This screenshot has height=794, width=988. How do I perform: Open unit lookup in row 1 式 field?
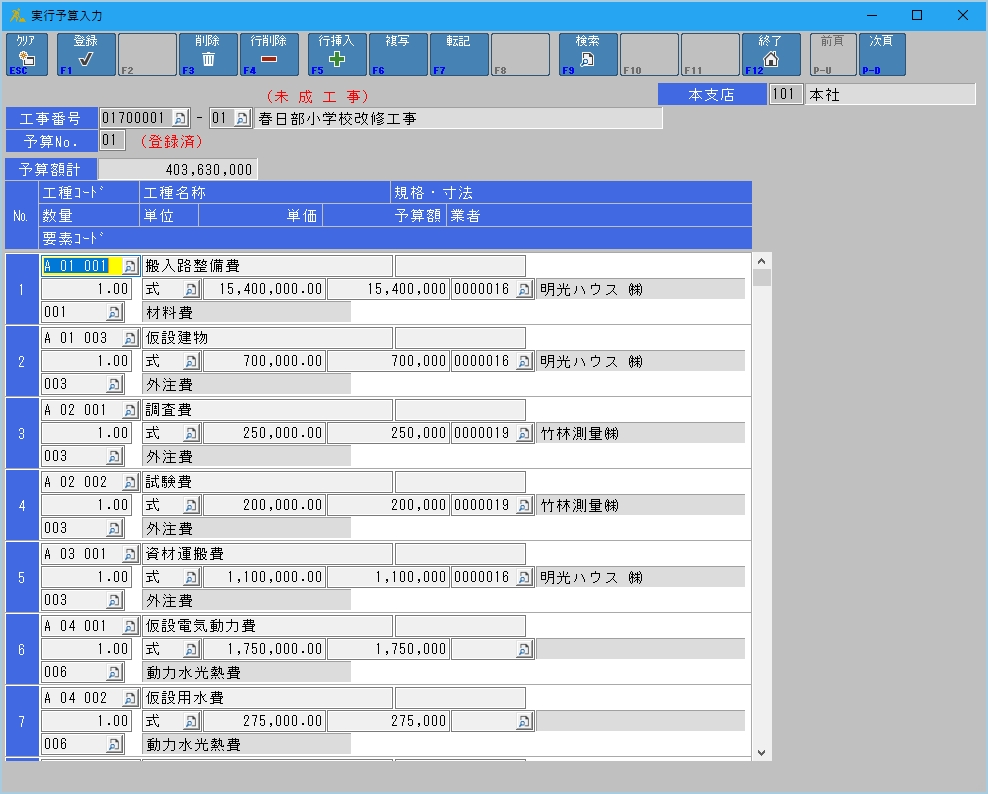click(x=192, y=290)
